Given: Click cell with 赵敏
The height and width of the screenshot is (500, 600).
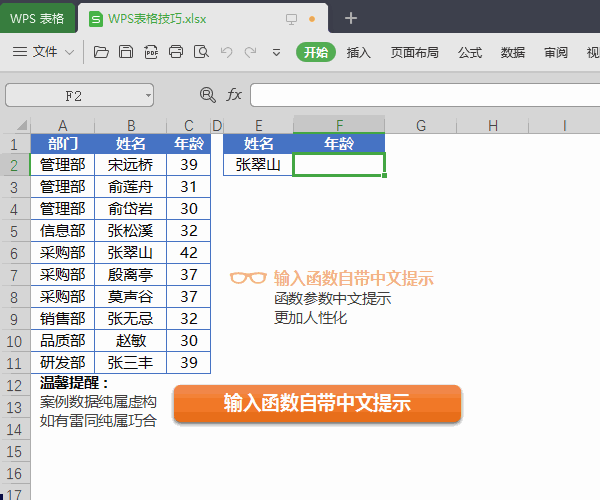Looking at the screenshot, I should click(130, 341).
